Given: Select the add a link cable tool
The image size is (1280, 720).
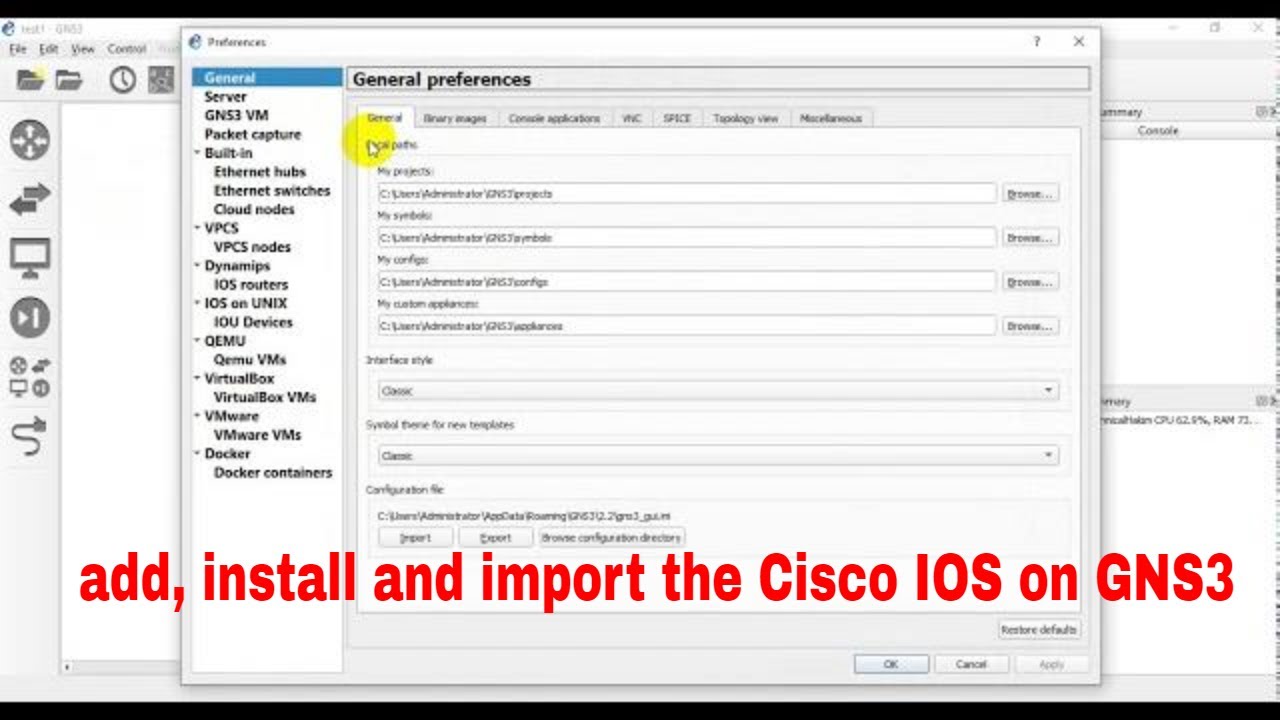Looking at the screenshot, I should (x=30, y=437).
